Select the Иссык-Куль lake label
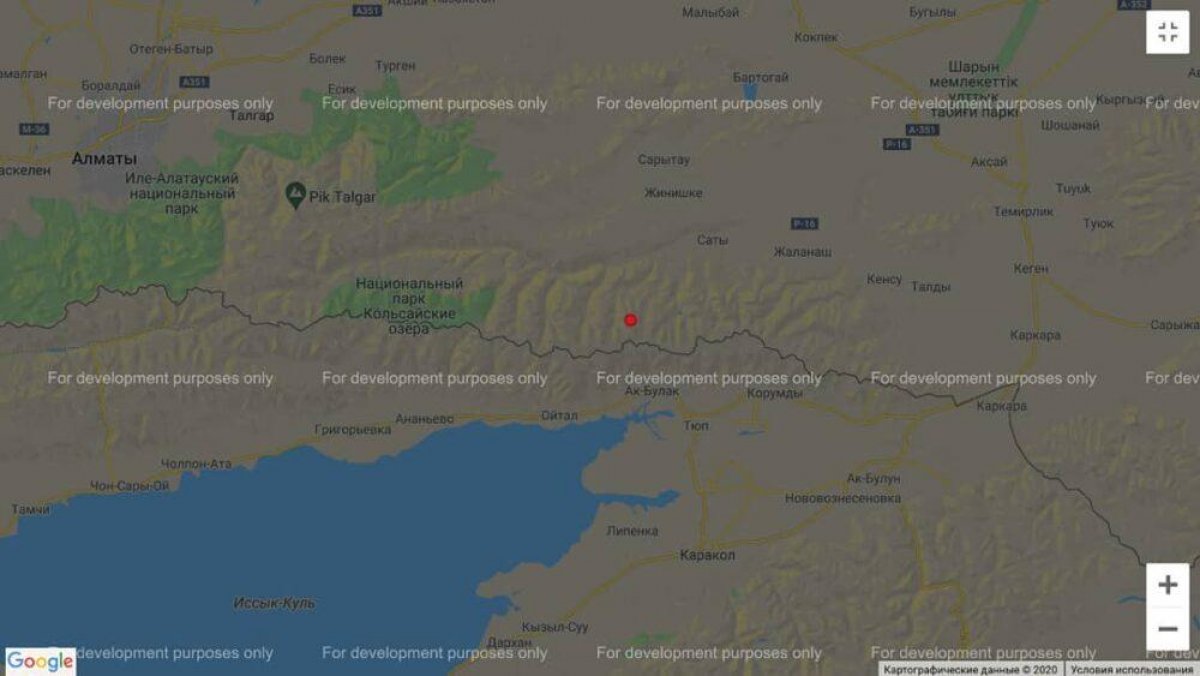The height and width of the screenshot is (676, 1200). (x=274, y=603)
